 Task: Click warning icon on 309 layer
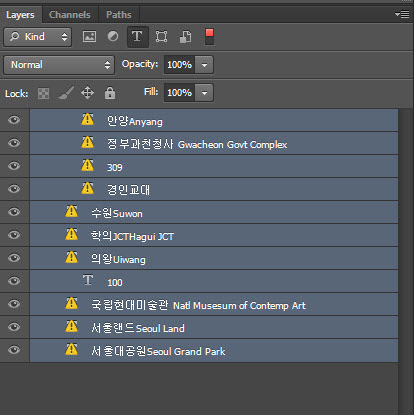tap(88, 166)
